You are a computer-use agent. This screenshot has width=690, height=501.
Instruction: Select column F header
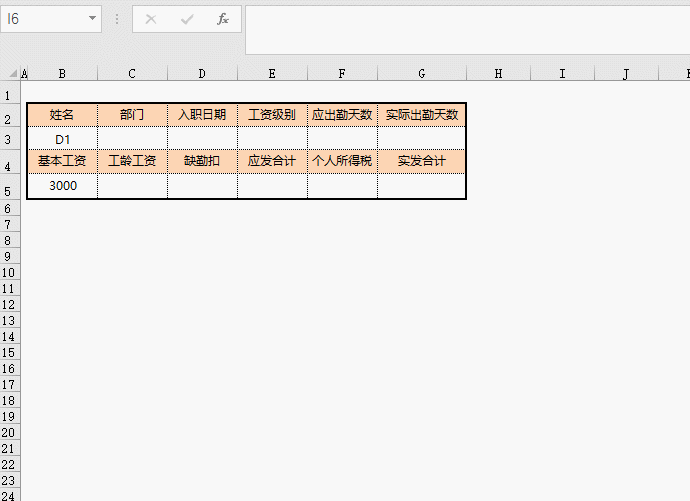pyautogui.click(x=342, y=73)
